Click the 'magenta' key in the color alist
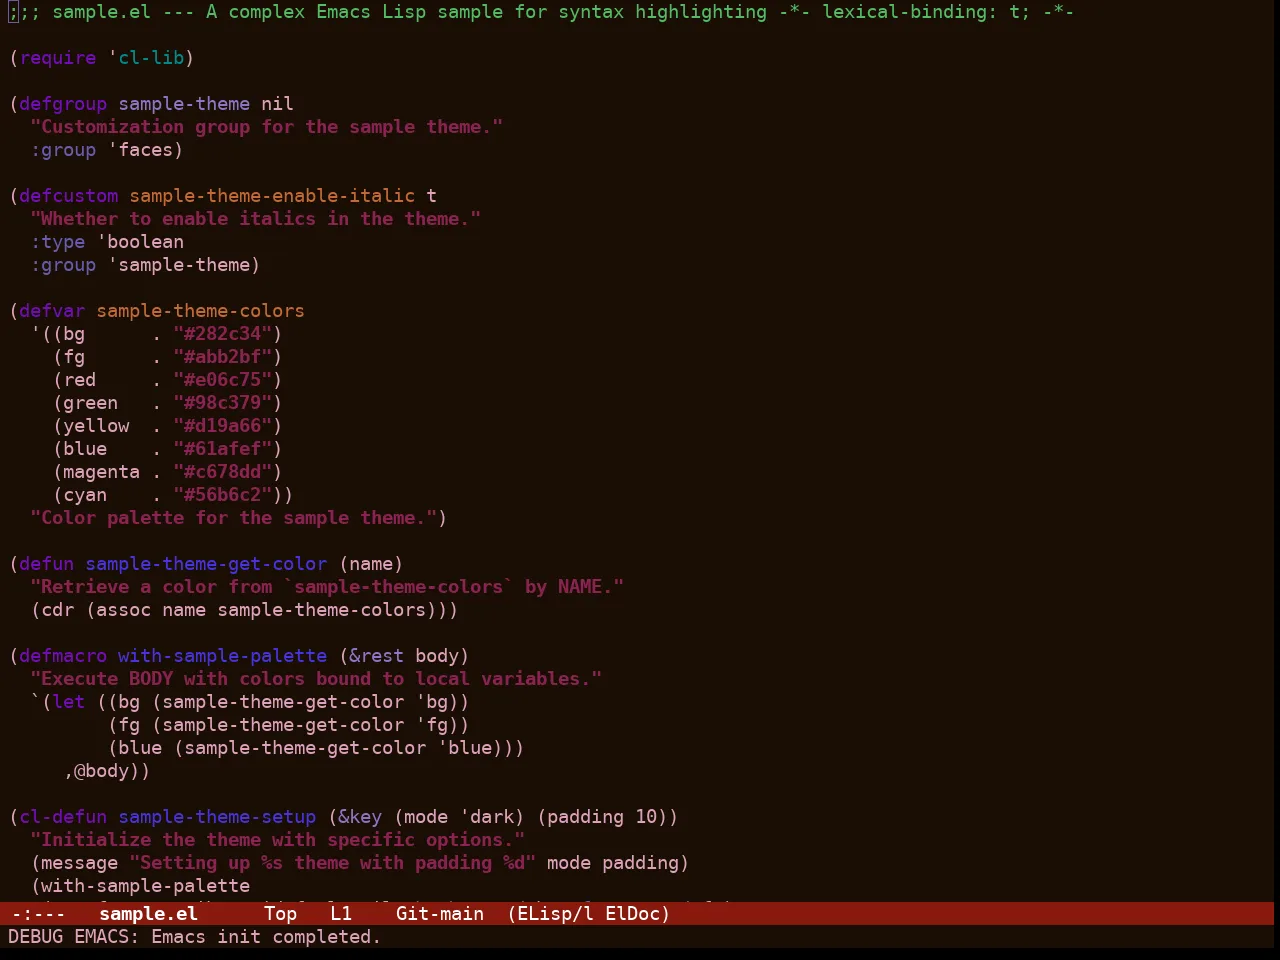1280x960 pixels. point(102,472)
